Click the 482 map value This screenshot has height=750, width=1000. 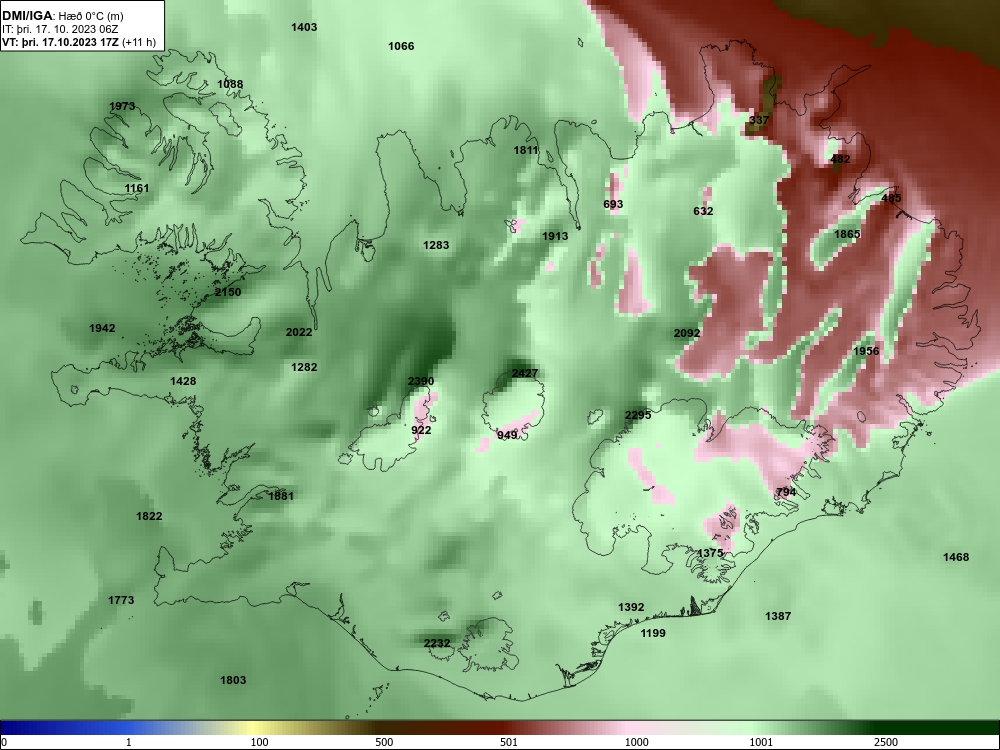(841, 159)
